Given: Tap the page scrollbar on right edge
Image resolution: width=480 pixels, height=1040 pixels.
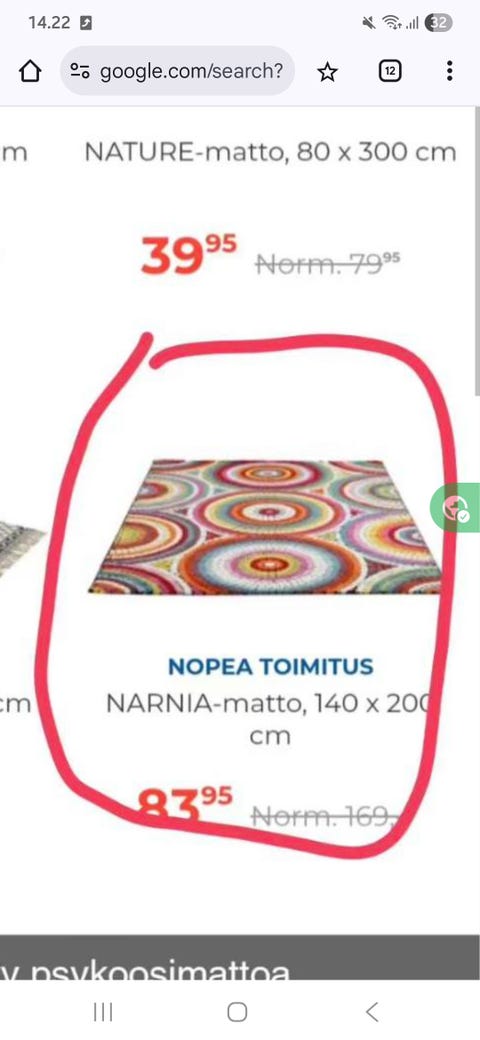Looking at the screenshot, I should tap(476, 252).
